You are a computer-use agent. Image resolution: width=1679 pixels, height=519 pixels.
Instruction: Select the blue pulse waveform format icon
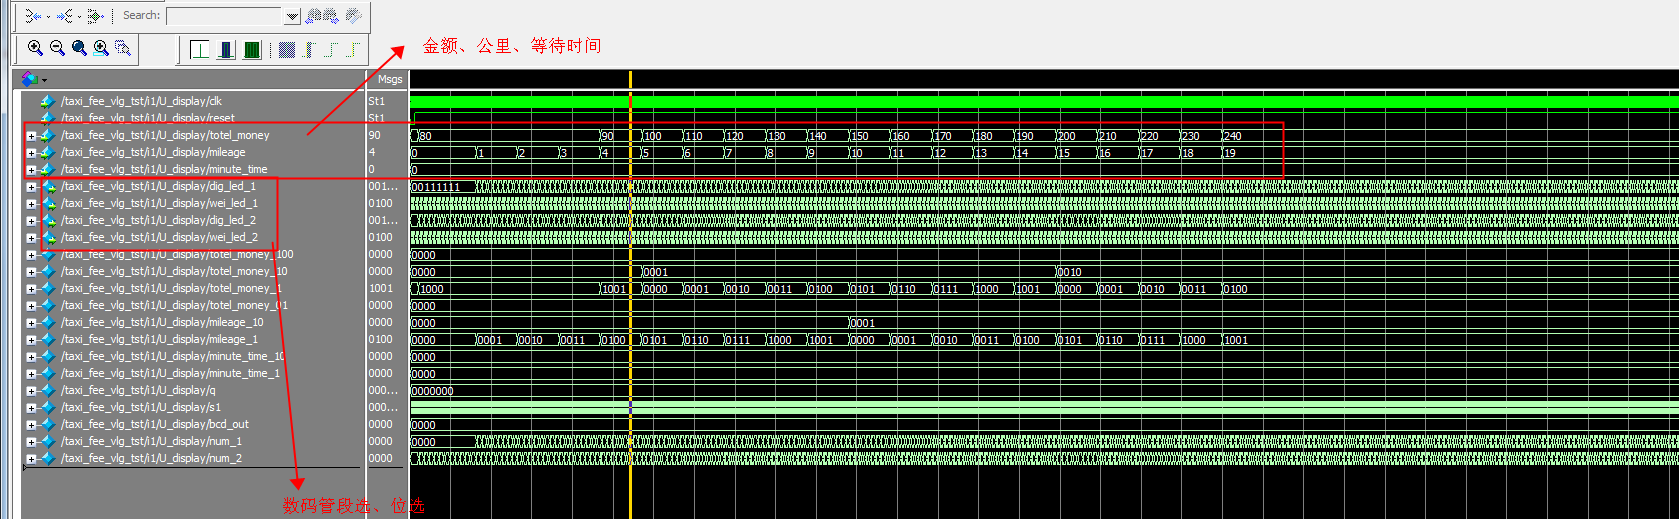227,49
